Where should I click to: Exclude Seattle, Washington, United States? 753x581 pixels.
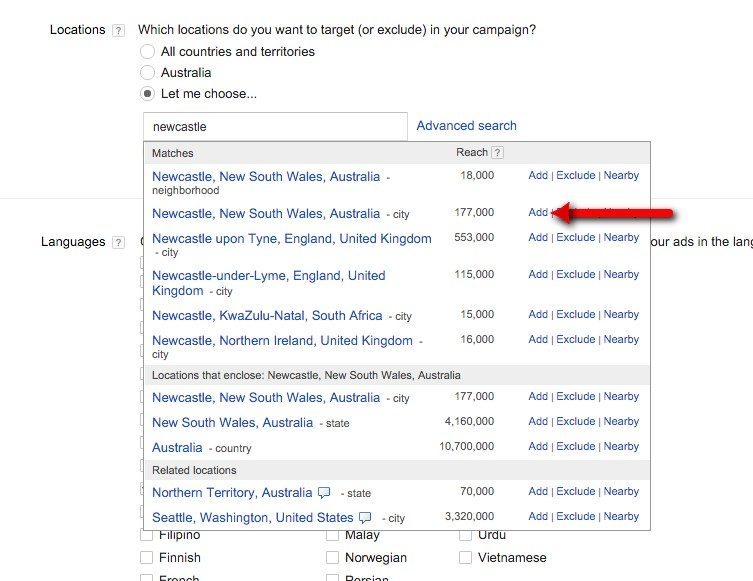pyautogui.click(x=575, y=516)
